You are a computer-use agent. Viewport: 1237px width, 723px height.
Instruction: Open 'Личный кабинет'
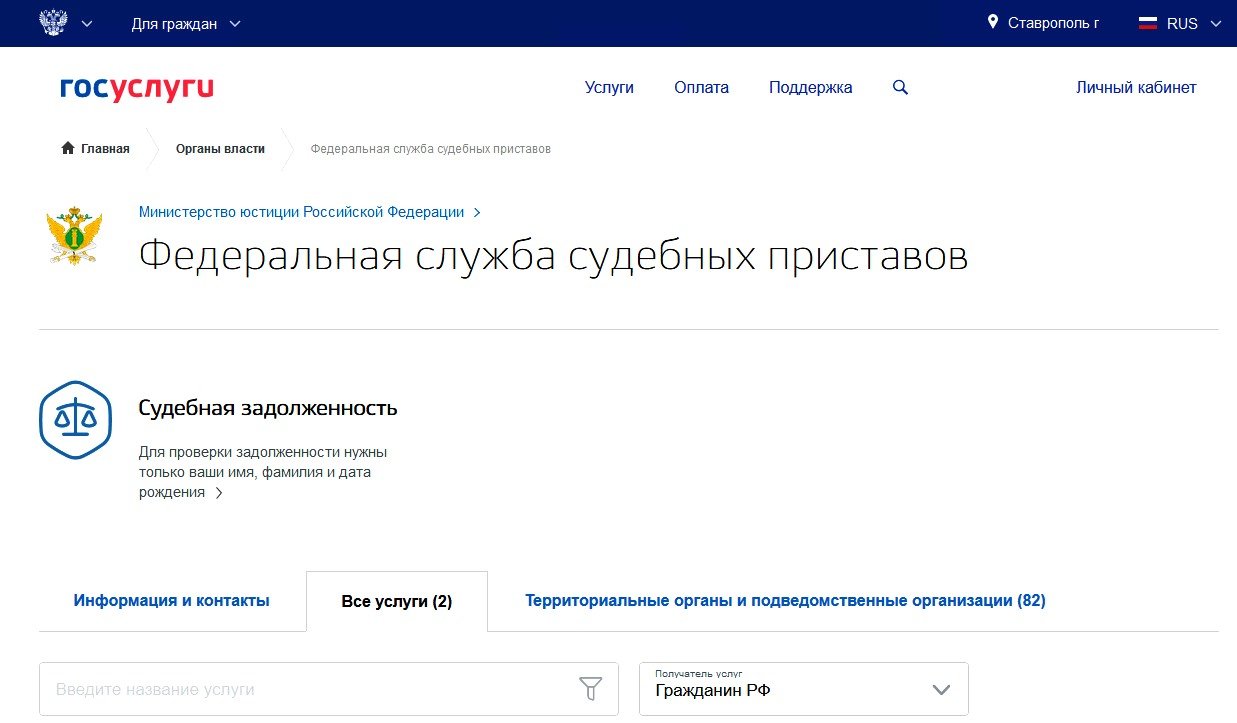1136,88
